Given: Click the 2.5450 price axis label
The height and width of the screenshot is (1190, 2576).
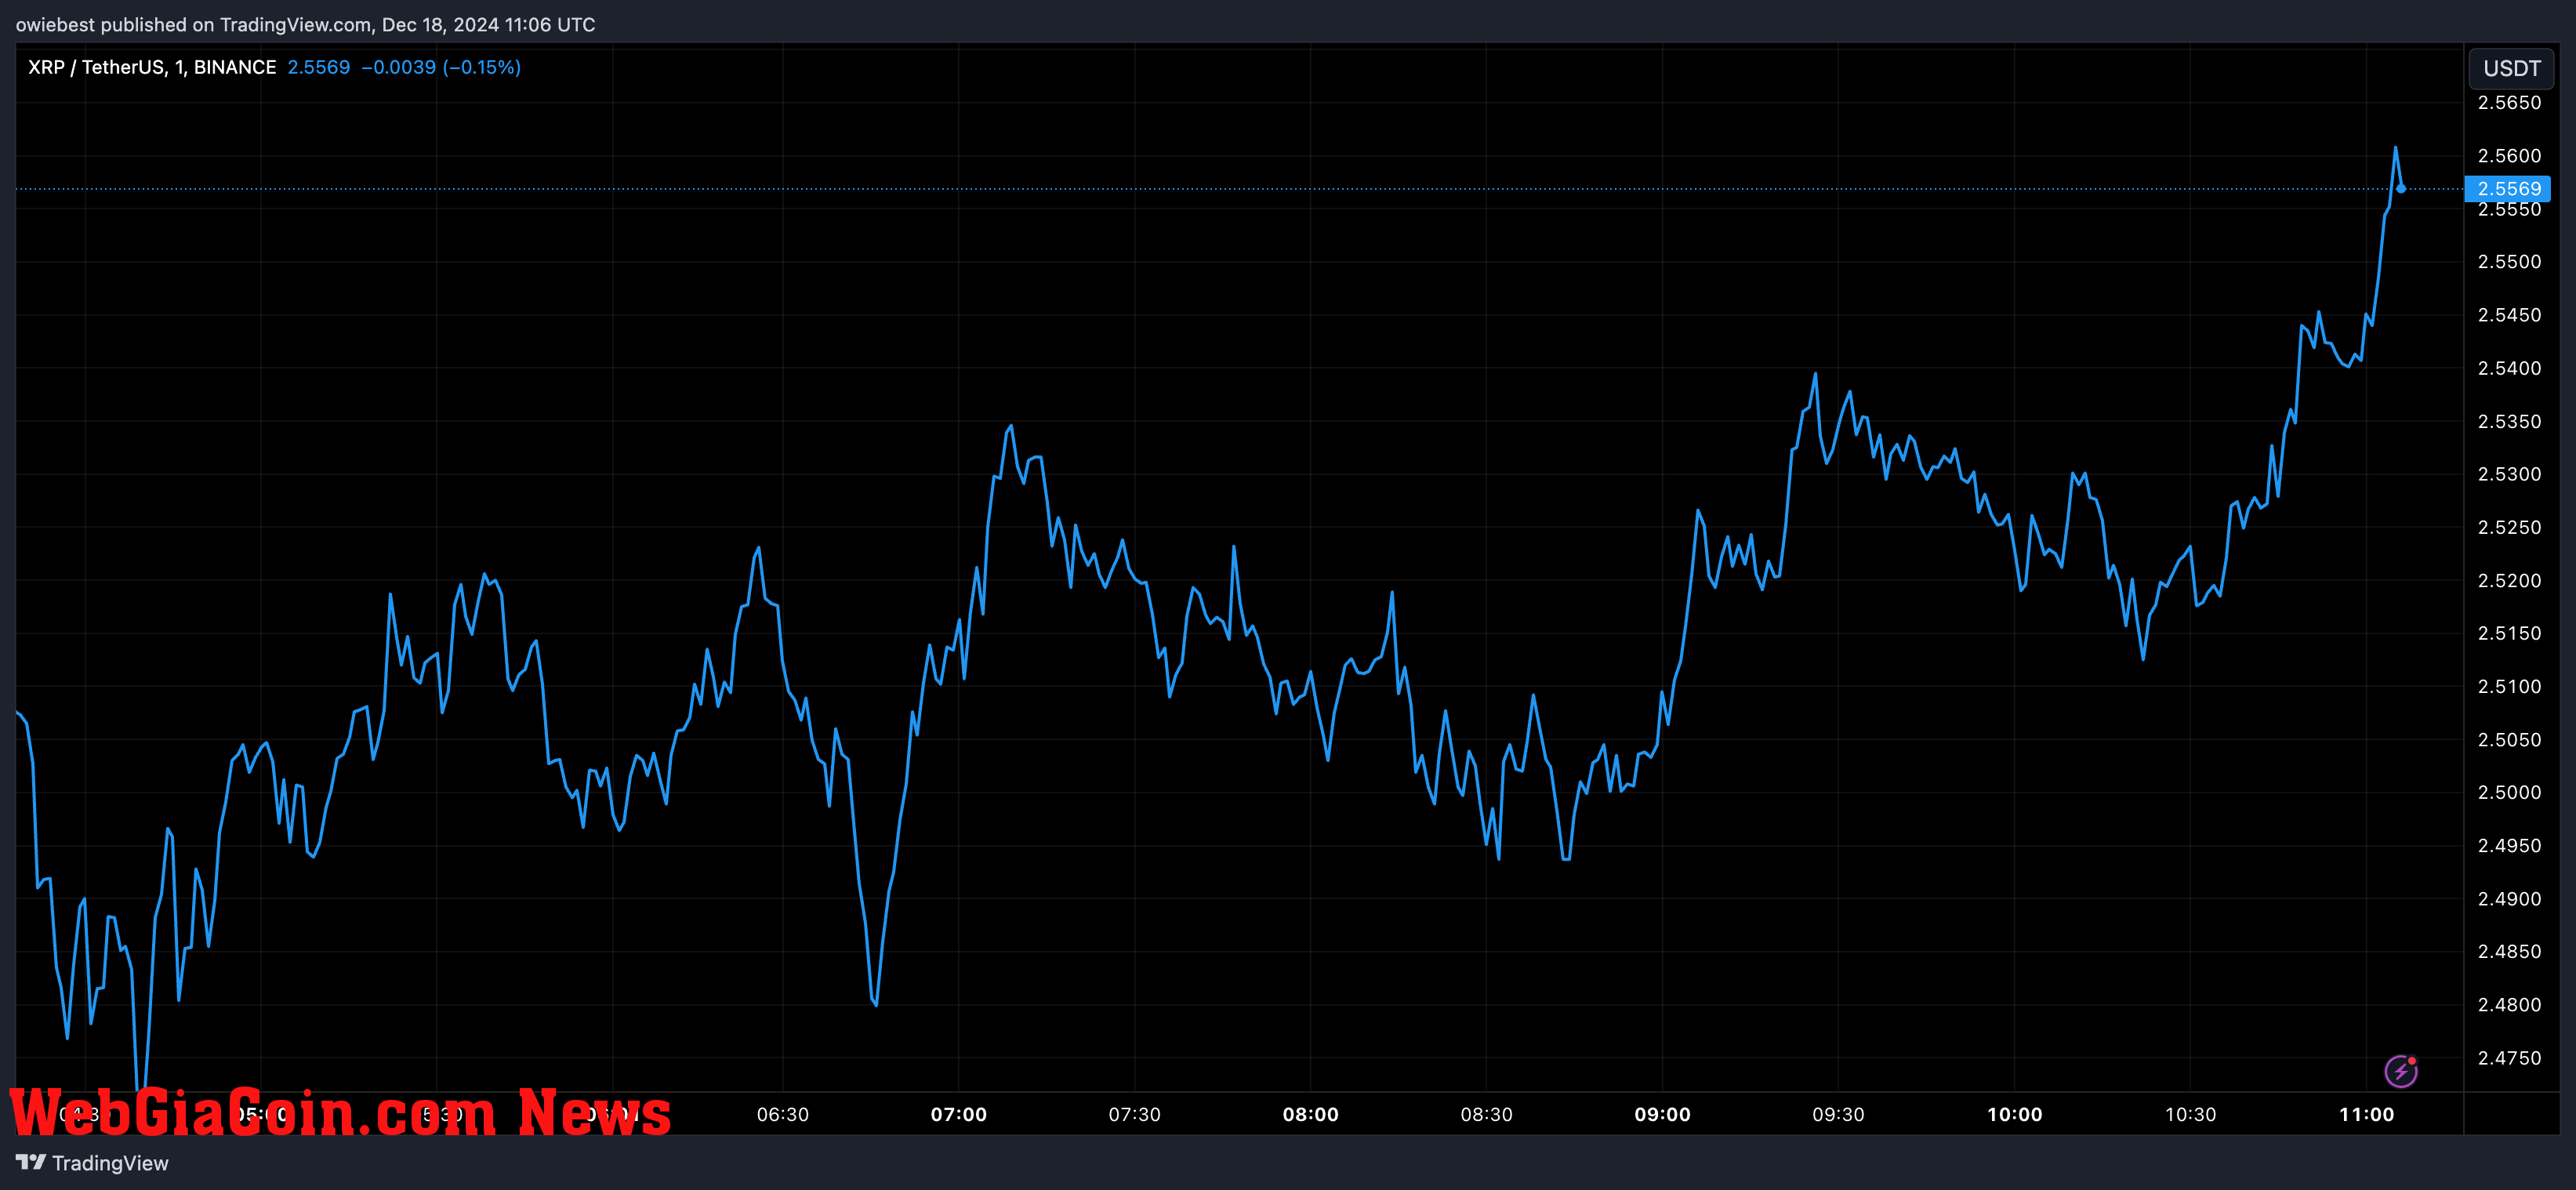Looking at the screenshot, I should [2509, 315].
